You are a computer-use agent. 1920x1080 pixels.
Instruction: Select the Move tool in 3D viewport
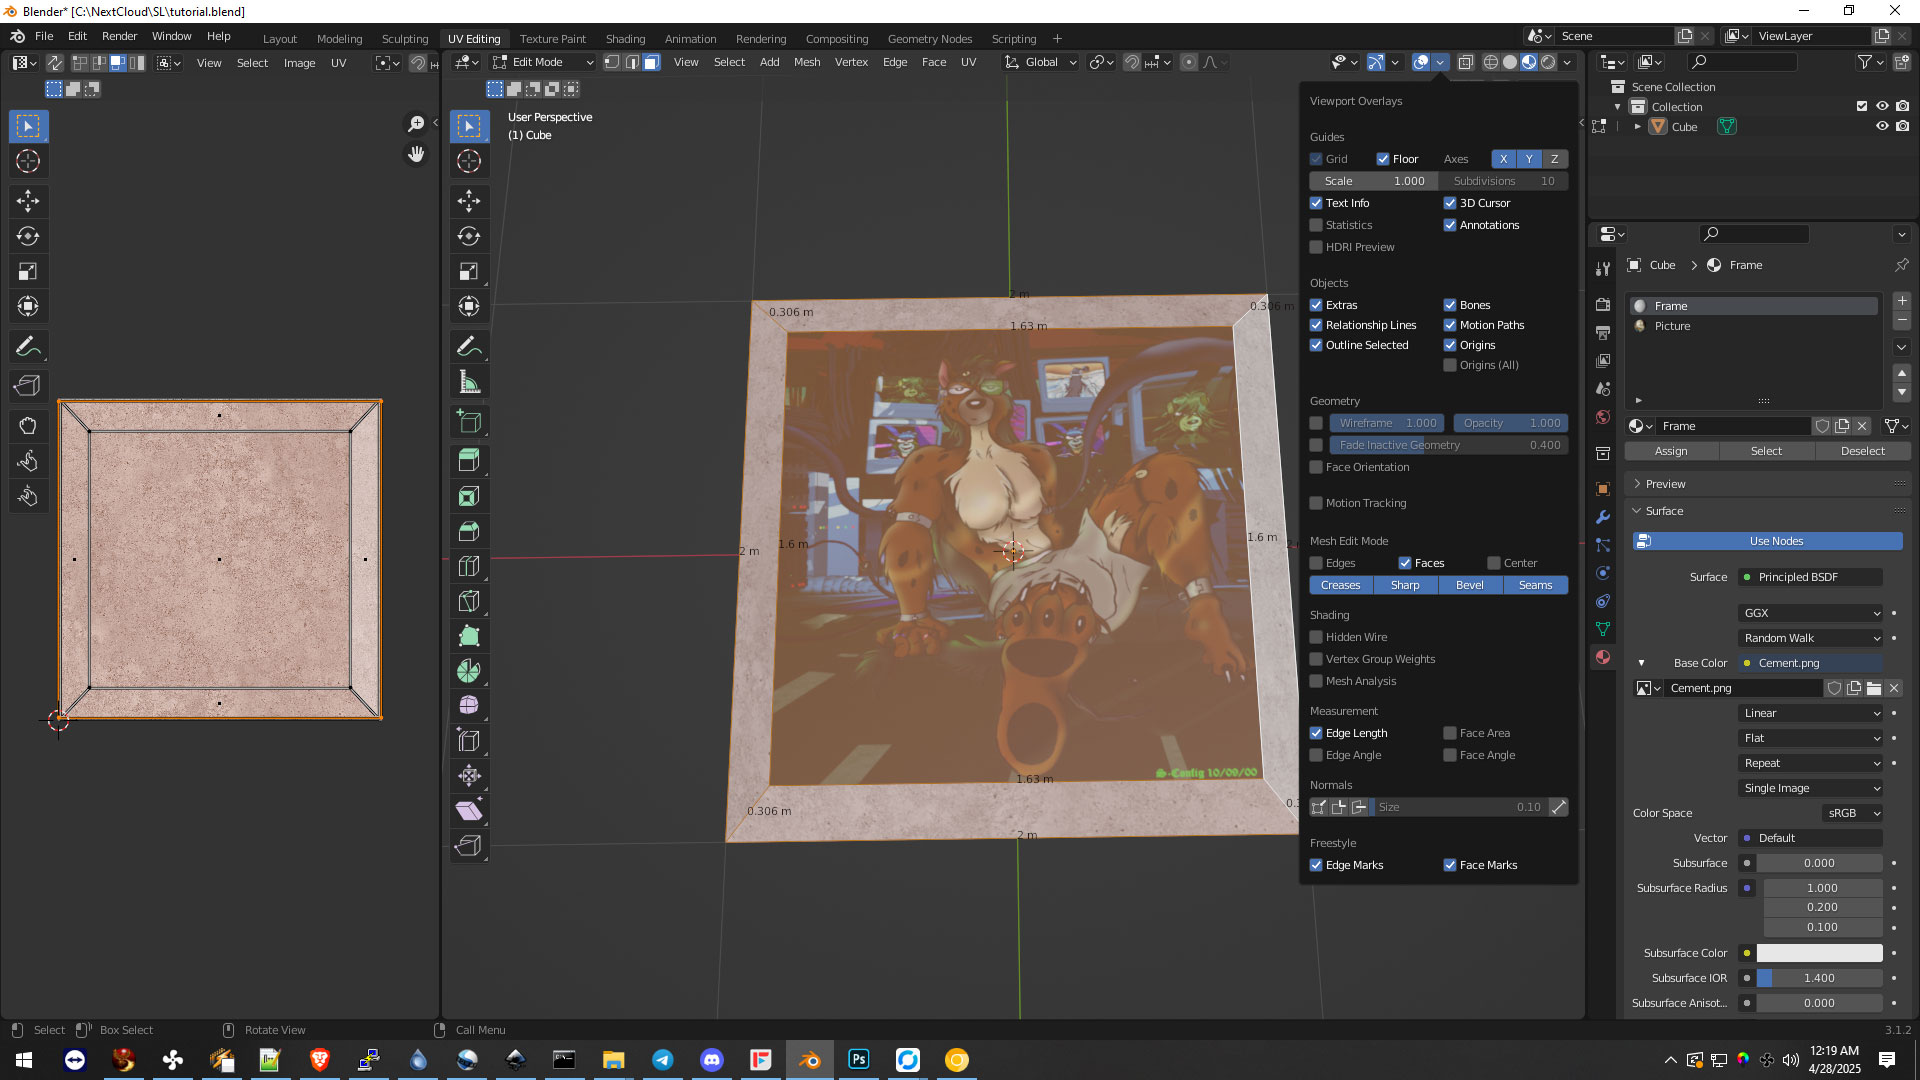[x=469, y=201]
